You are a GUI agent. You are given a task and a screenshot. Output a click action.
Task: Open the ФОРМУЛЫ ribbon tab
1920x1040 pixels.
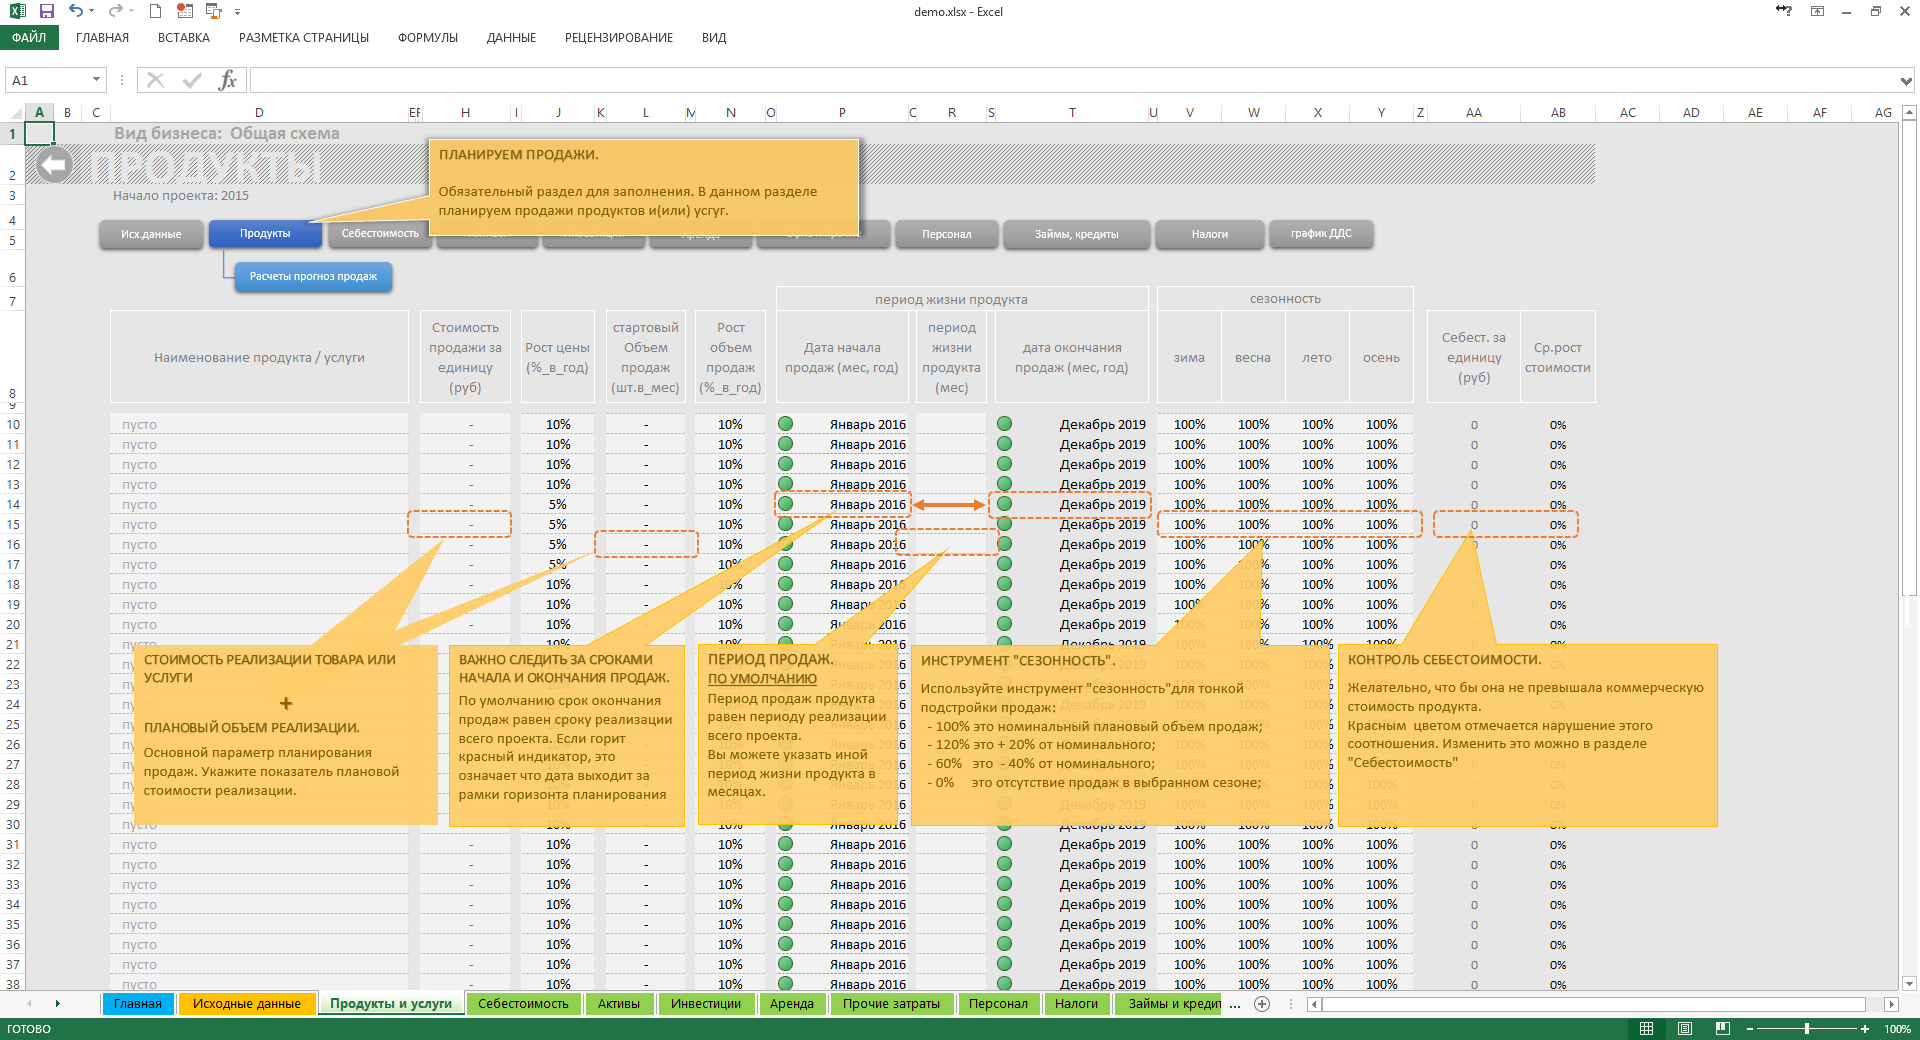click(428, 38)
